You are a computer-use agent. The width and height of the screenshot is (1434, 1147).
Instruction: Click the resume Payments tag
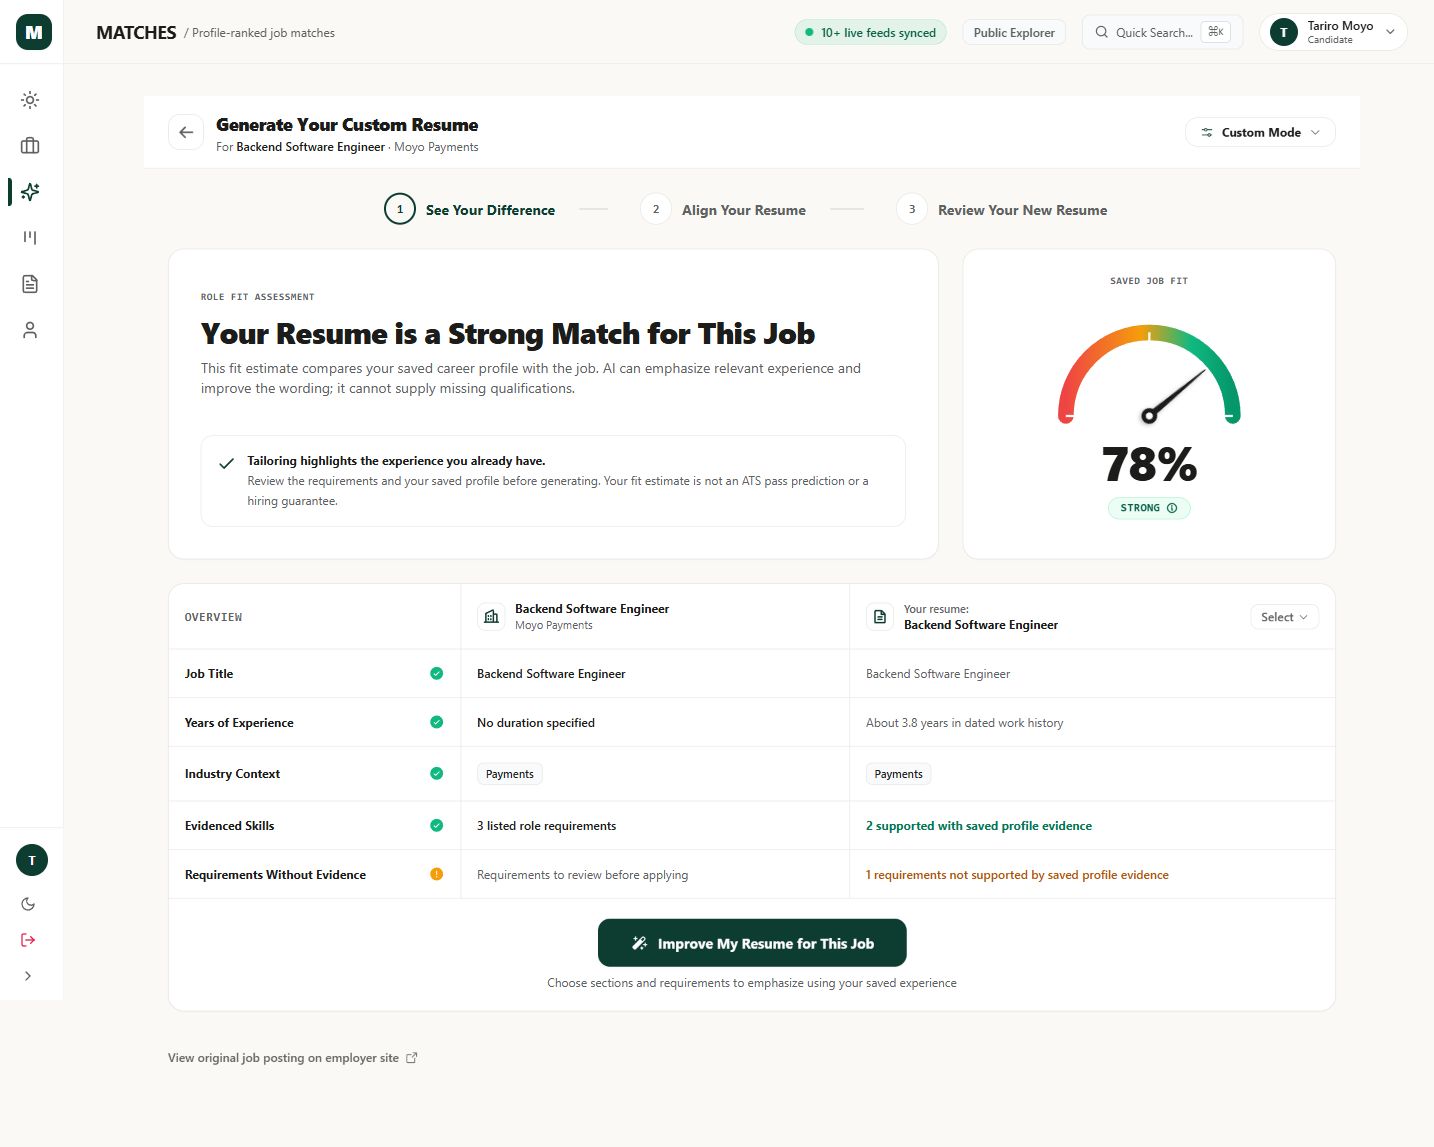click(x=898, y=774)
